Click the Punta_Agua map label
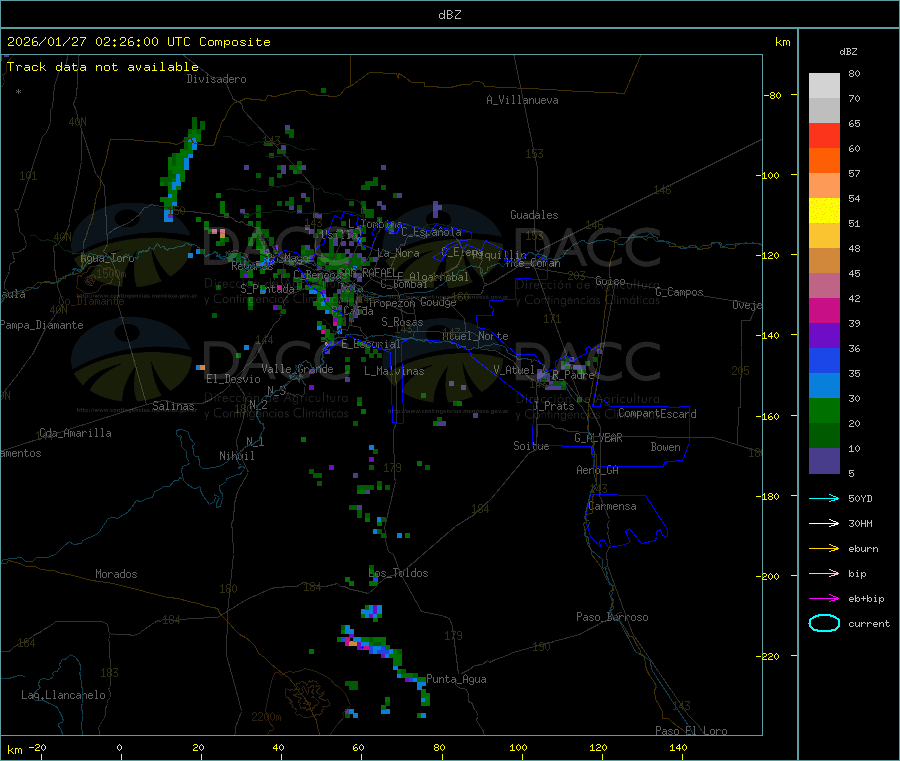Image resolution: width=900 pixels, height=761 pixels. [456, 680]
